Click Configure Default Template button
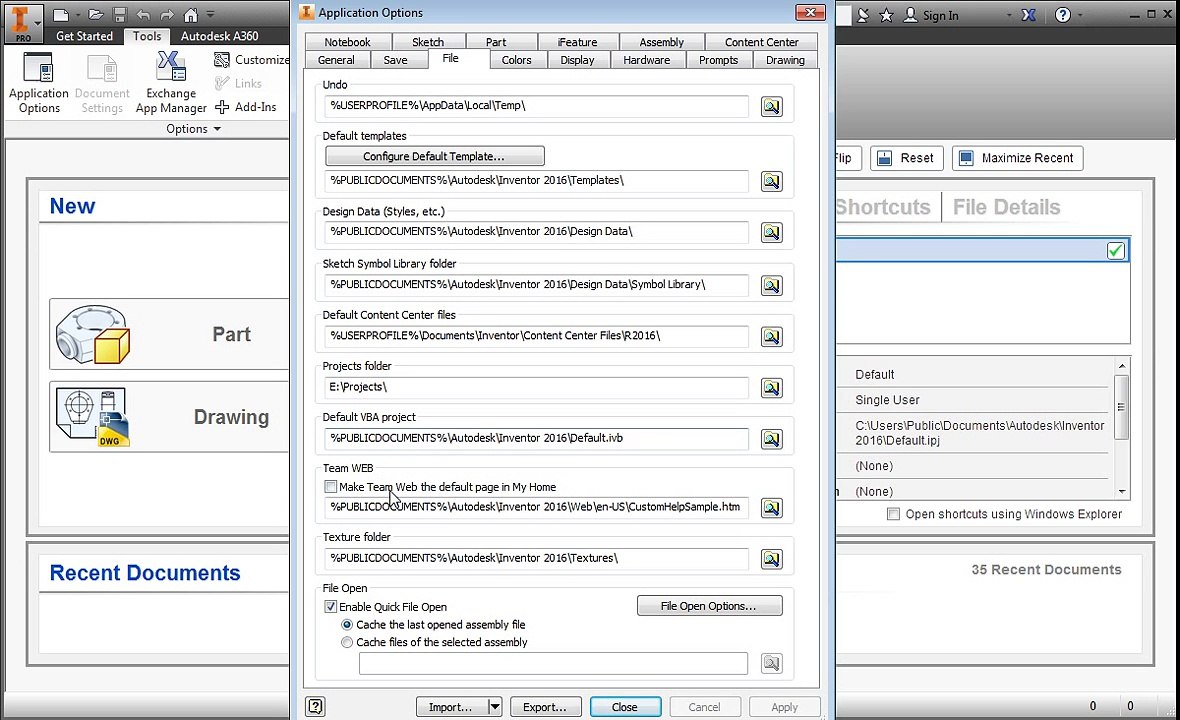1180x720 pixels. pyautogui.click(x=434, y=156)
